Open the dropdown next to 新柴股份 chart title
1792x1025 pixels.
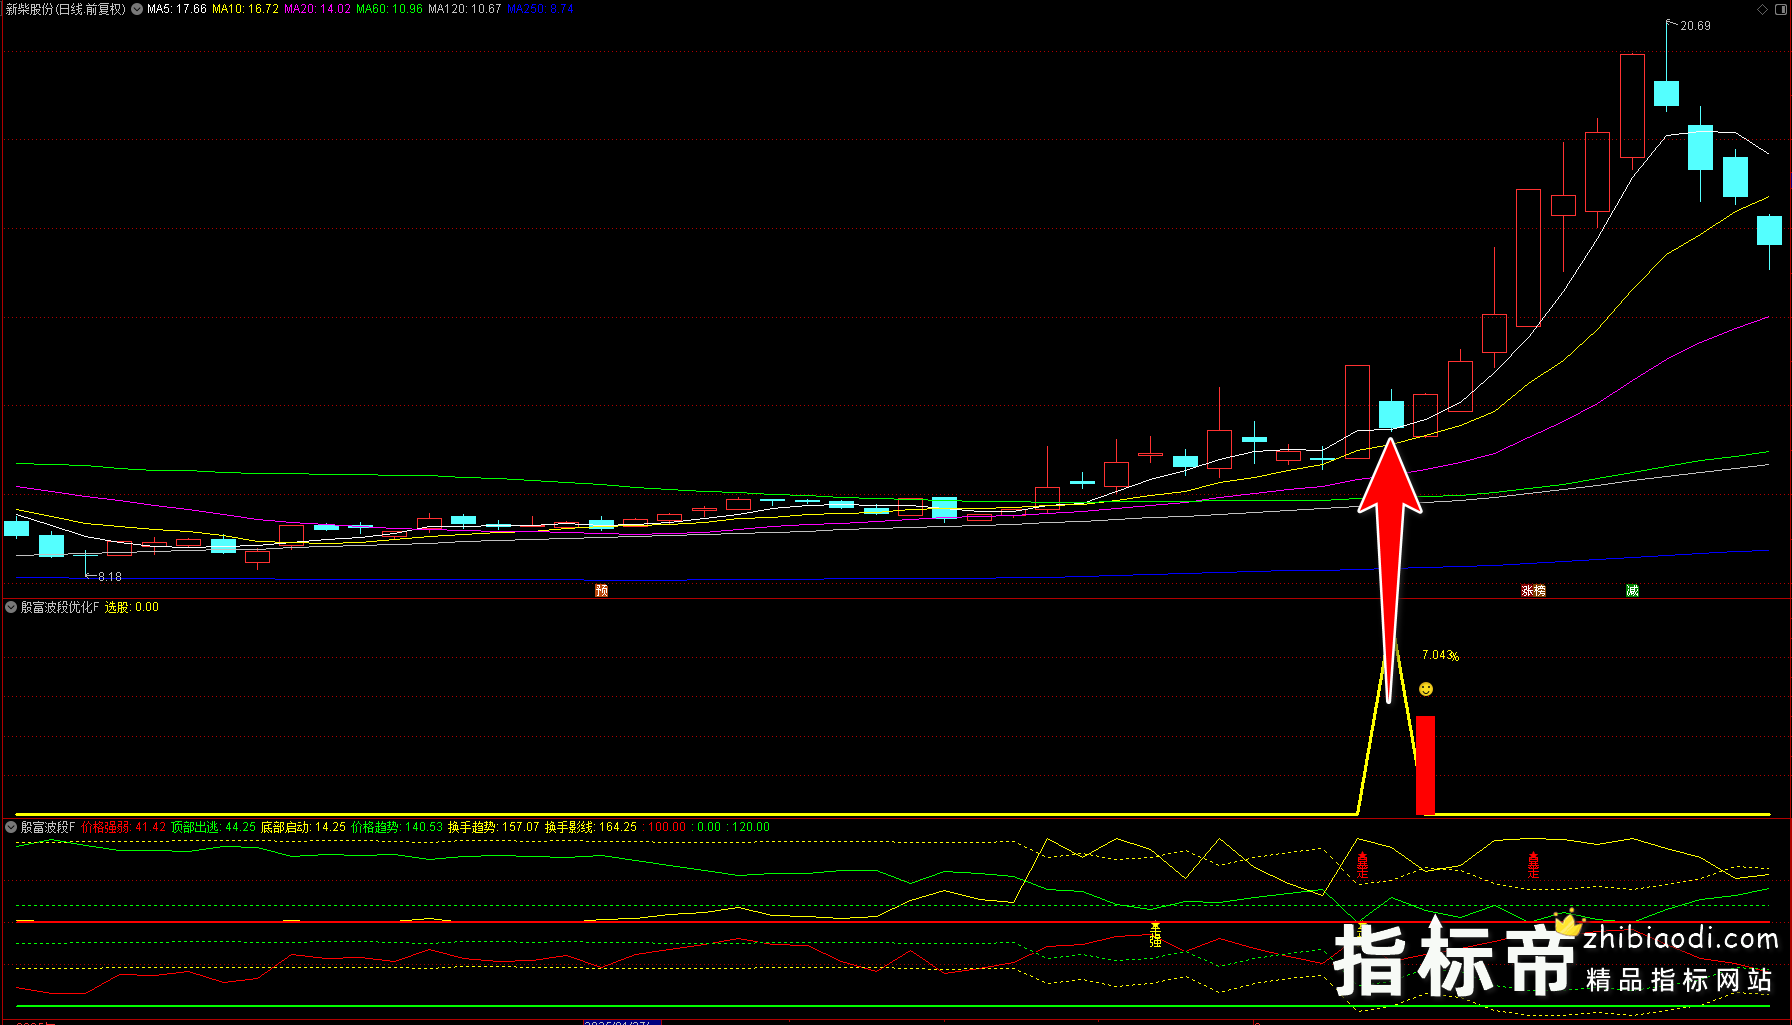click(137, 9)
